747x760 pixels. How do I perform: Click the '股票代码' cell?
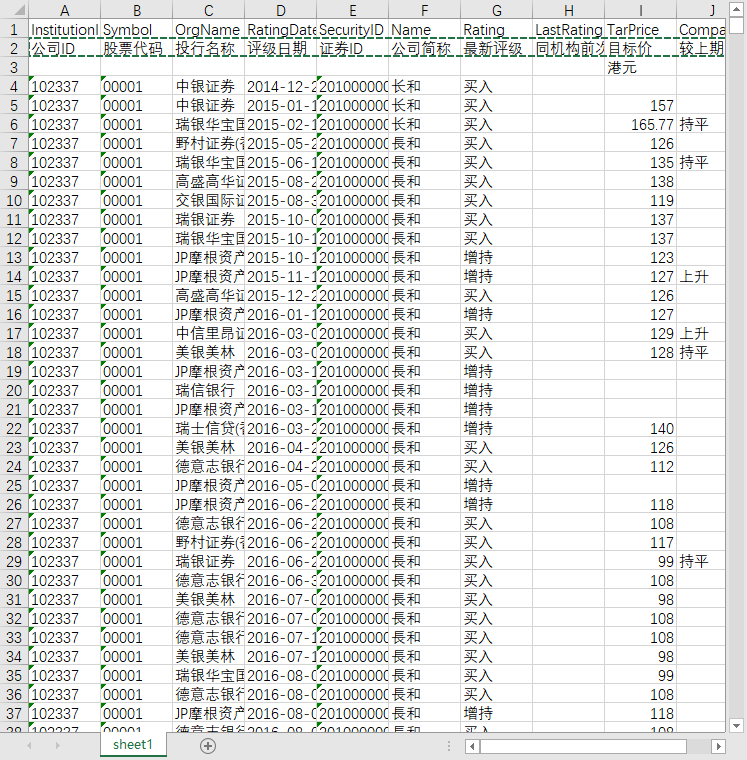click(136, 48)
